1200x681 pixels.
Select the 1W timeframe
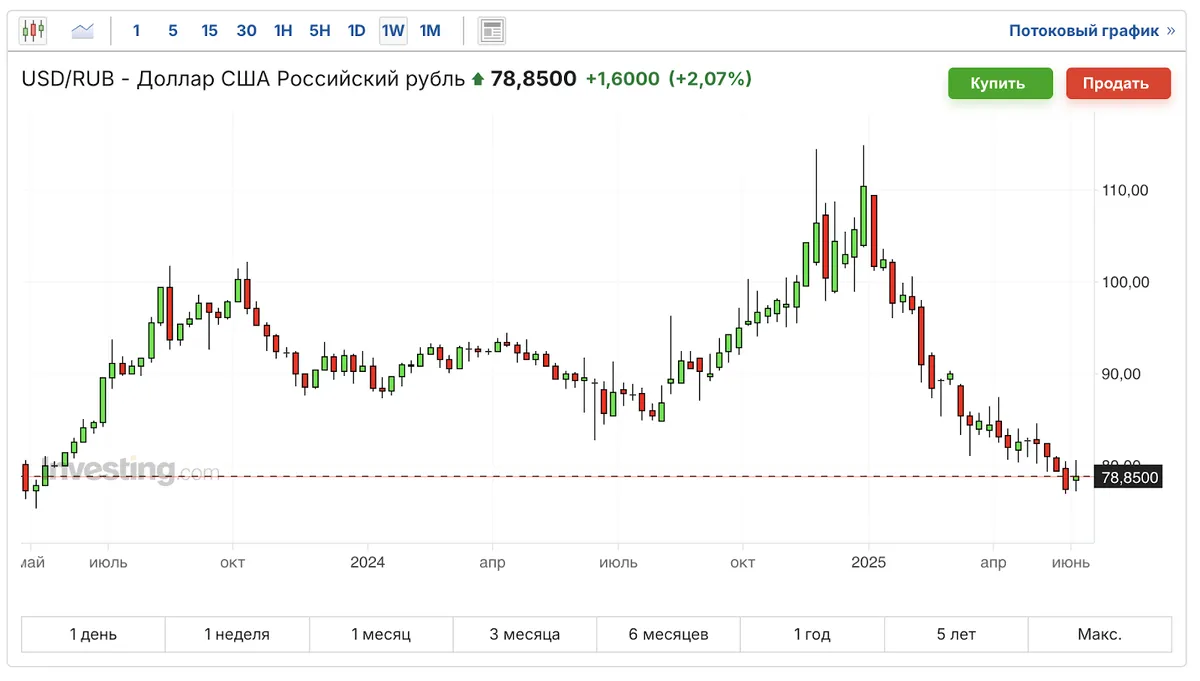pos(393,31)
